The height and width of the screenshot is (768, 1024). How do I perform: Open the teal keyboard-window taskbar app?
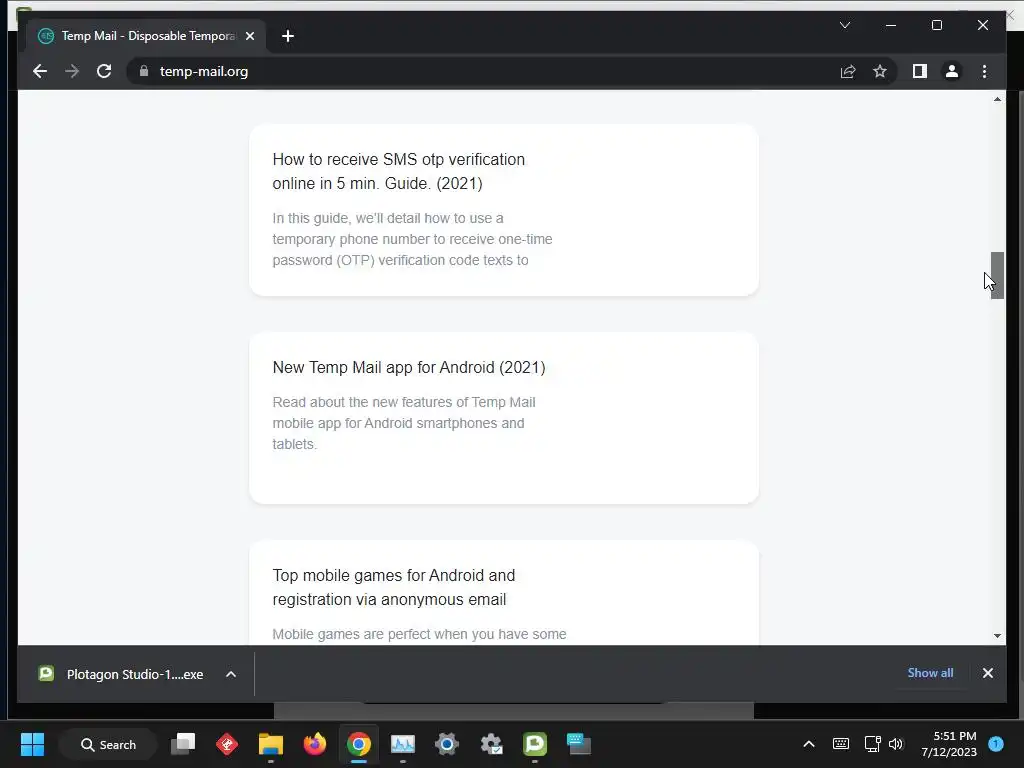click(579, 744)
